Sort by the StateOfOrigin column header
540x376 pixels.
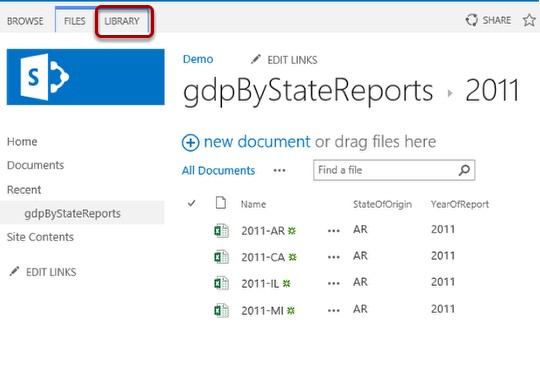(x=382, y=204)
